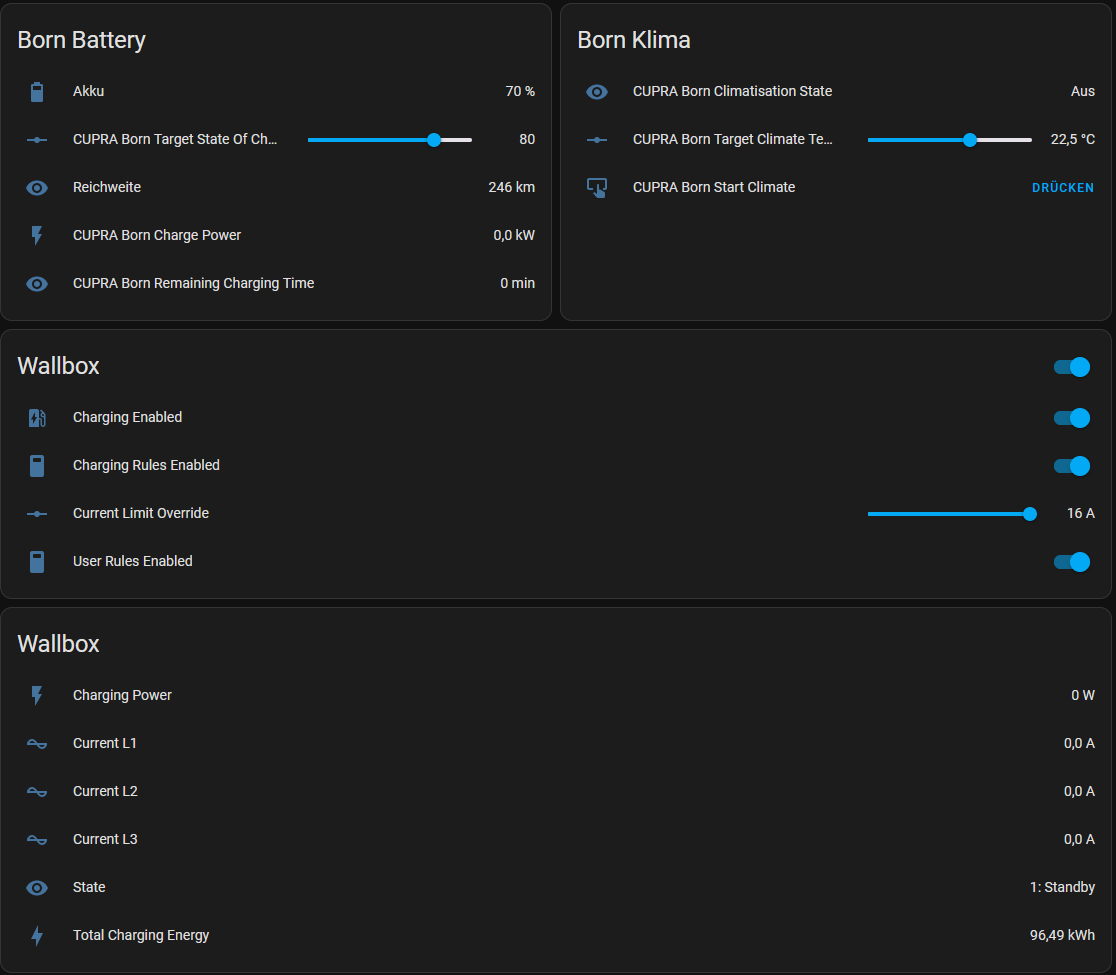Open the Current L1 entity label
The width and height of the screenshot is (1116, 975).
[x=105, y=744]
